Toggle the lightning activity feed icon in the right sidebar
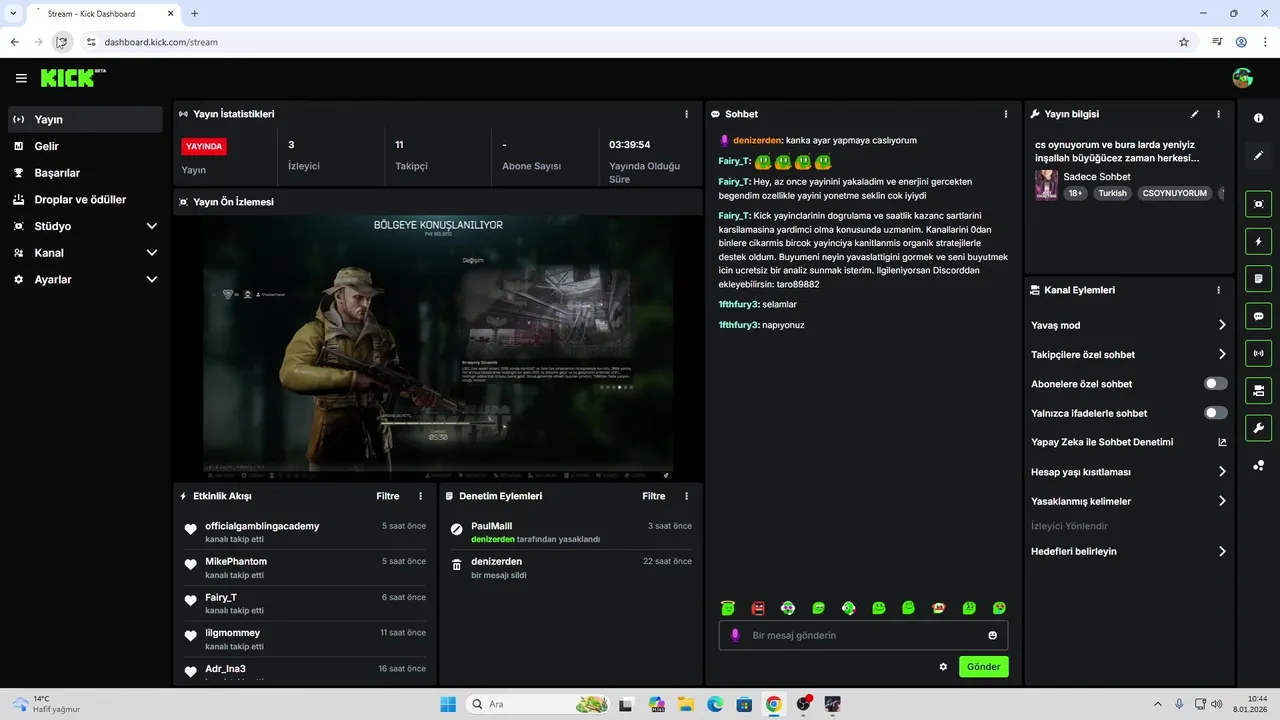Screen dimensions: 1280x720 click(x=1258, y=241)
